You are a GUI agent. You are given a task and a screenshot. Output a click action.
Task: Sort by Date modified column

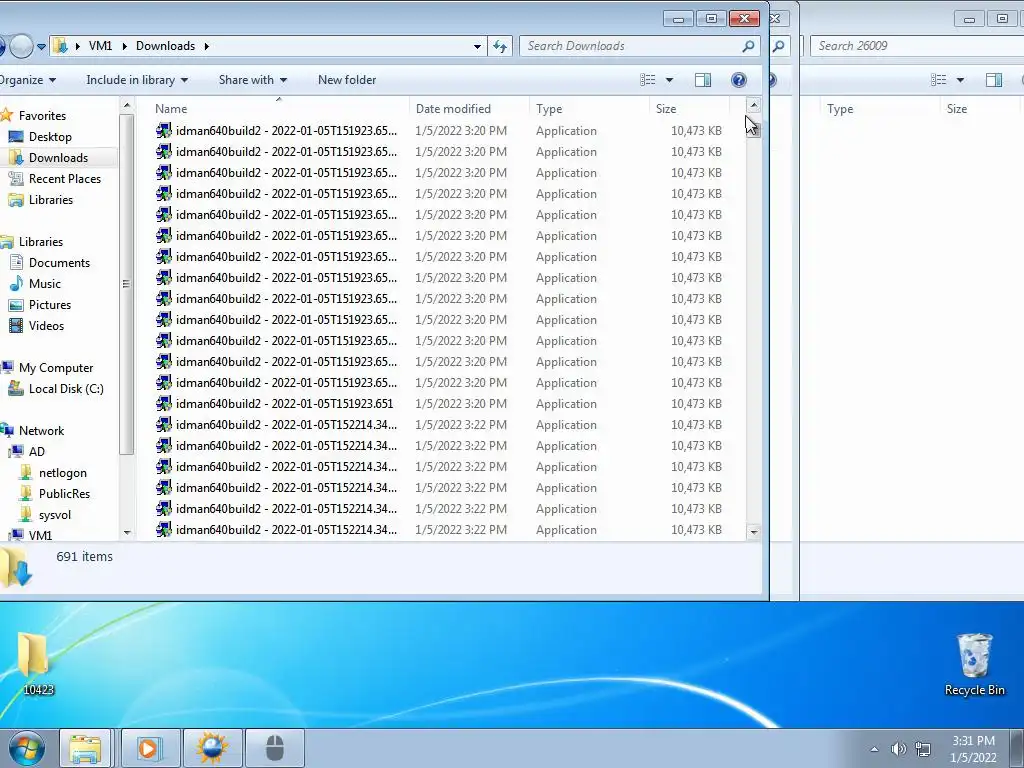click(x=470, y=109)
